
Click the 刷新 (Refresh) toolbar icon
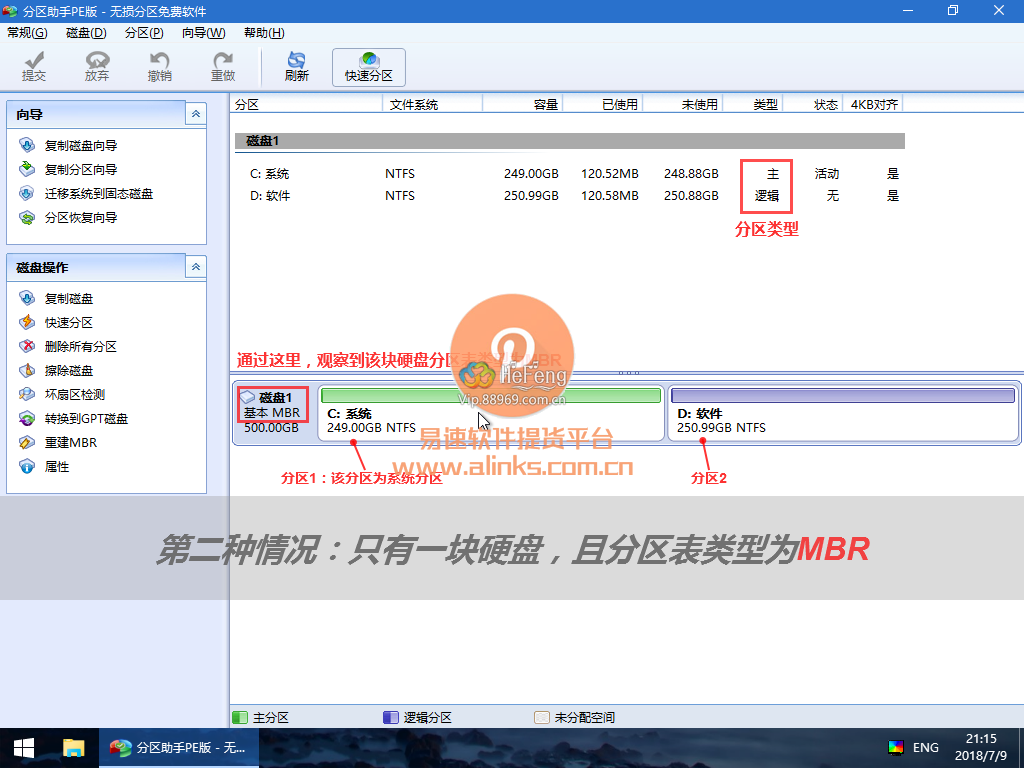pos(297,67)
